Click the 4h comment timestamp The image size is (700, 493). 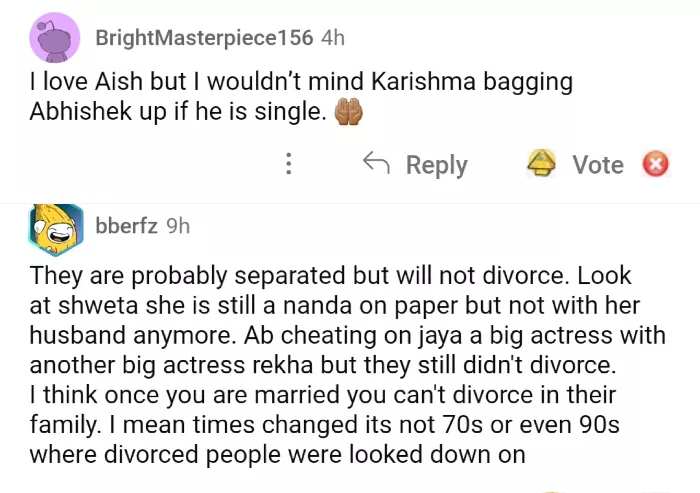[x=332, y=38]
